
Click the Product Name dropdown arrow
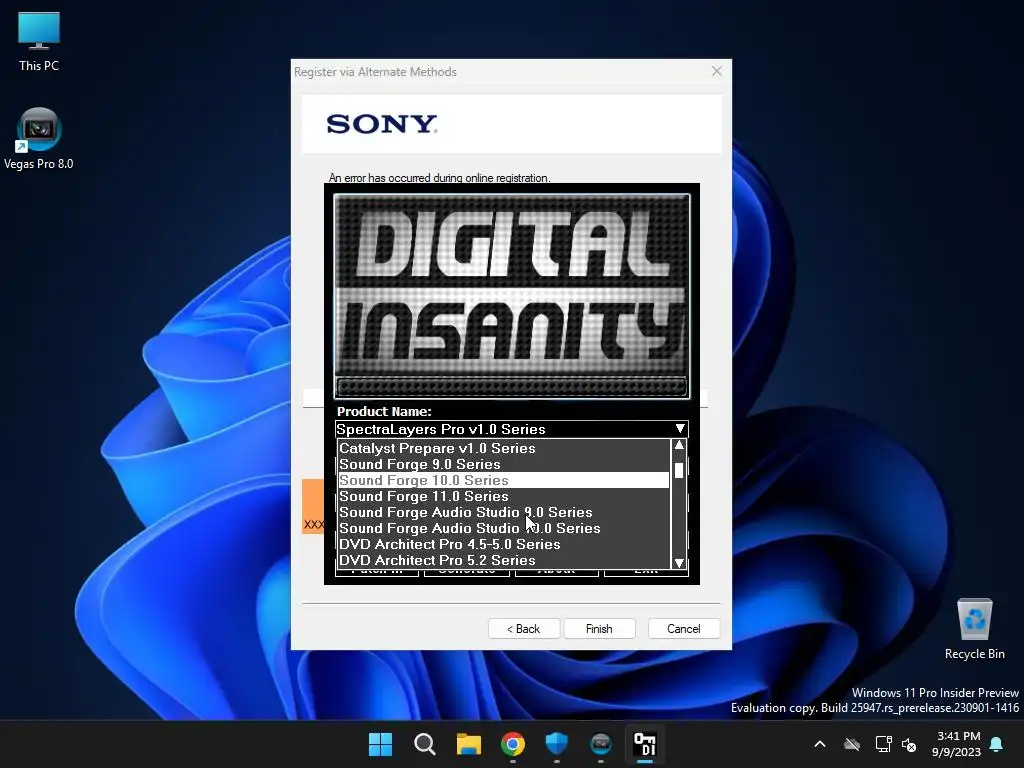pos(680,429)
